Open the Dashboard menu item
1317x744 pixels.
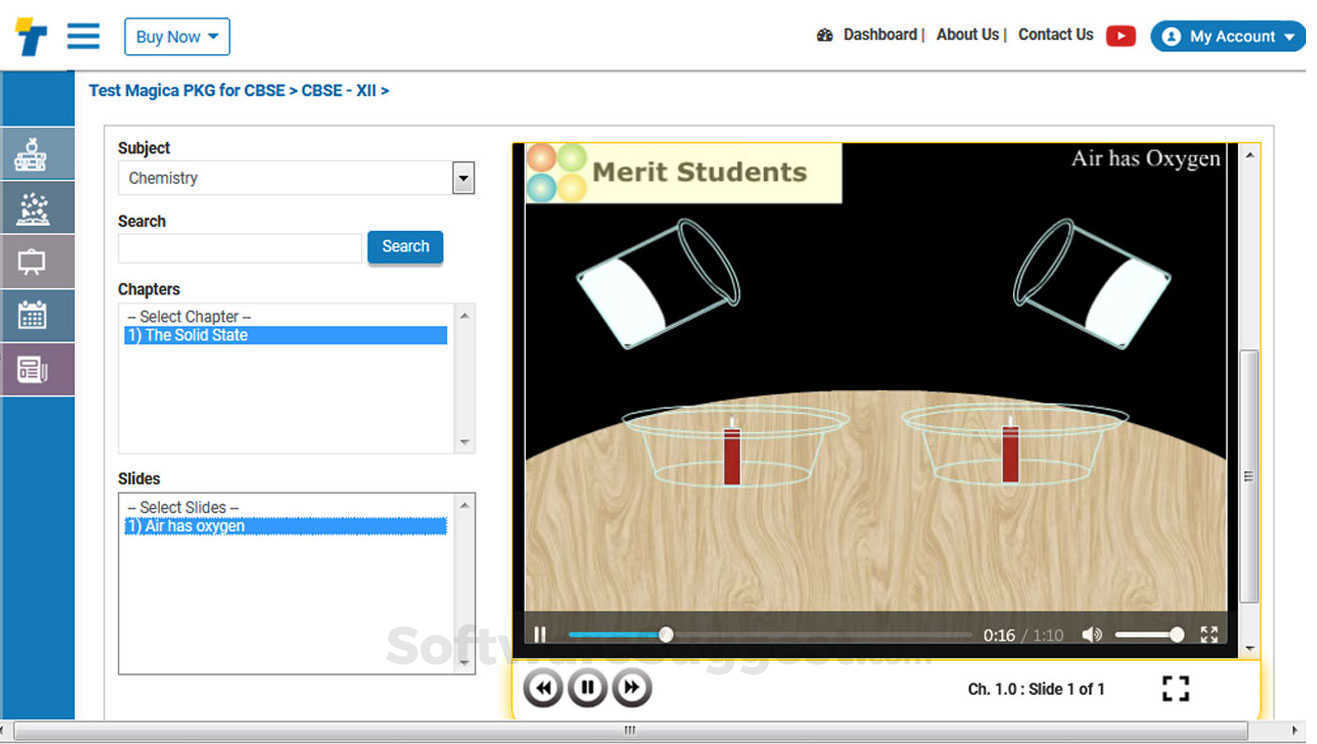pos(880,34)
